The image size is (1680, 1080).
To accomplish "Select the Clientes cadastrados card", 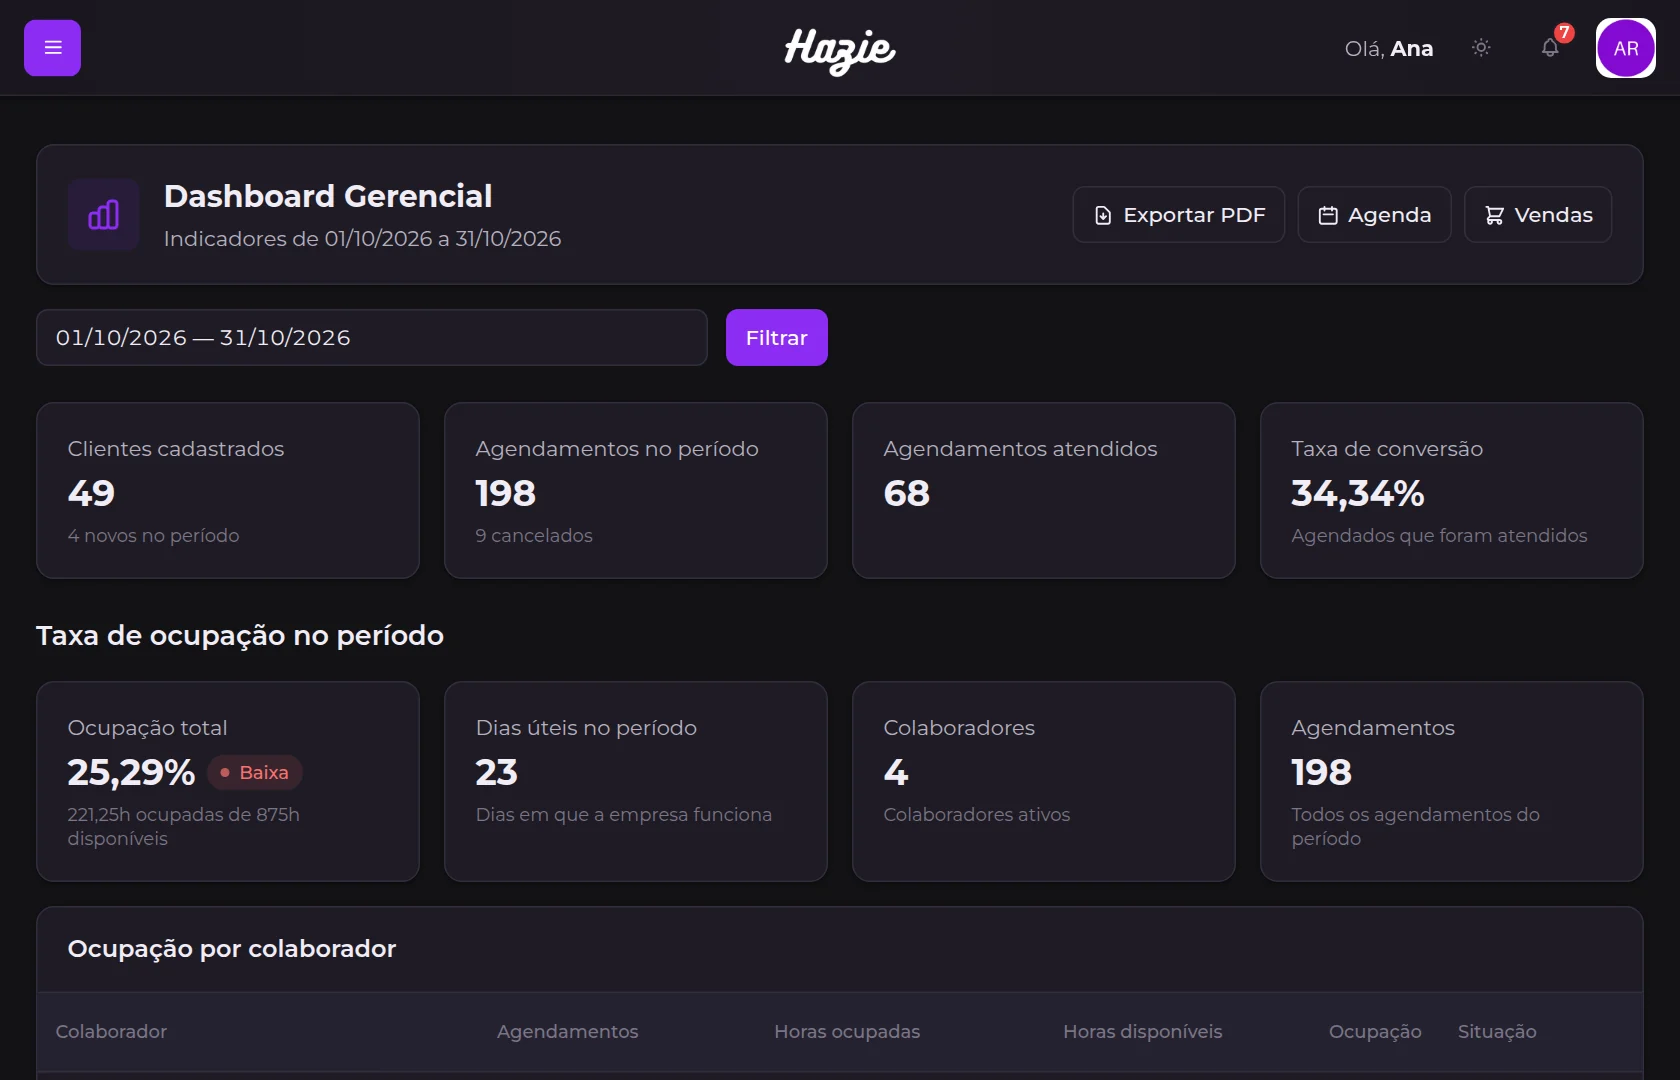I will click(228, 491).
